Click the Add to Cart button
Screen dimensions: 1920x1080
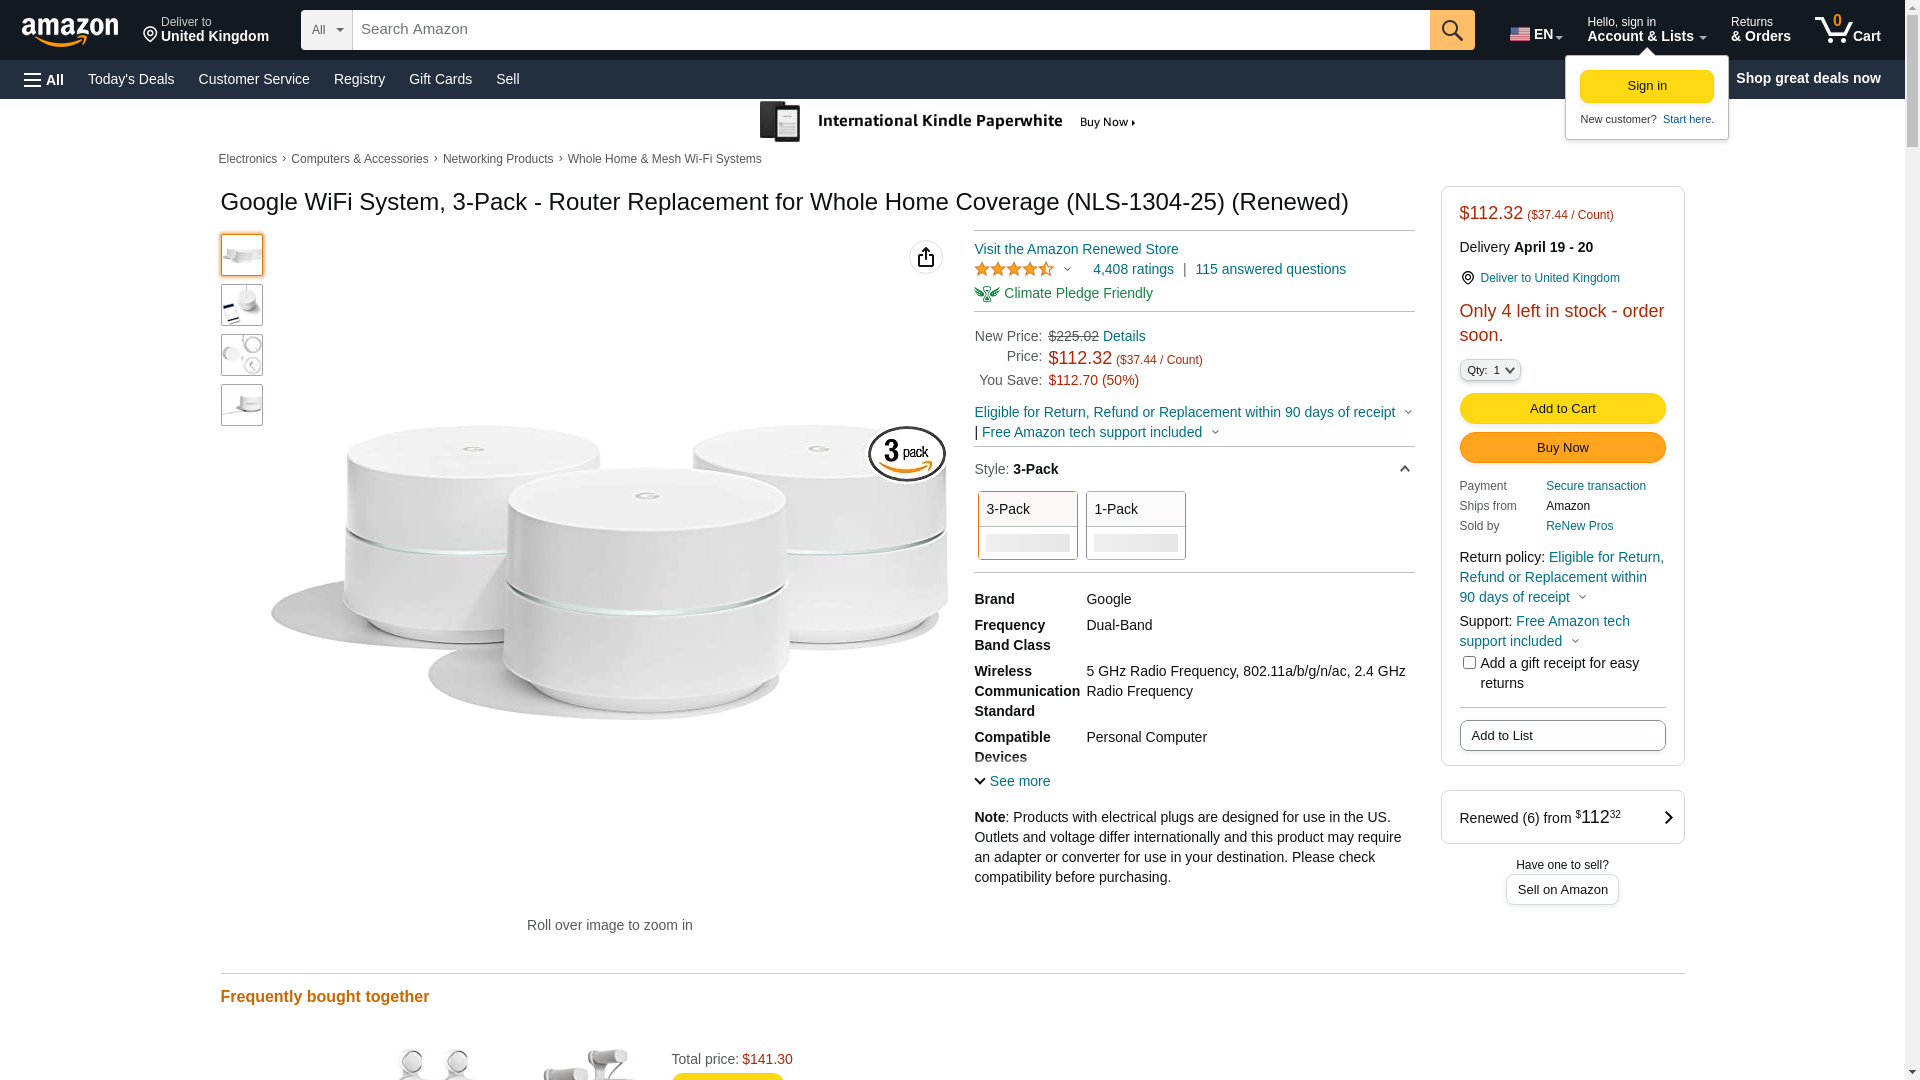tap(1562, 408)
